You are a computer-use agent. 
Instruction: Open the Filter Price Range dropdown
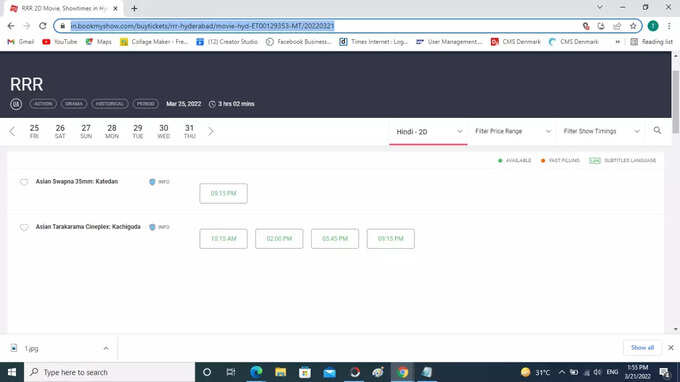(513, 131)
